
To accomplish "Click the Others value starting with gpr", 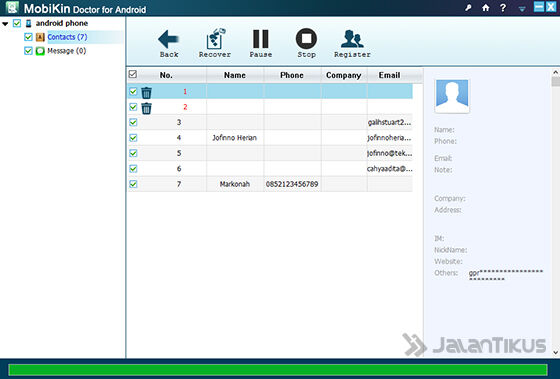I will (506, 275).
